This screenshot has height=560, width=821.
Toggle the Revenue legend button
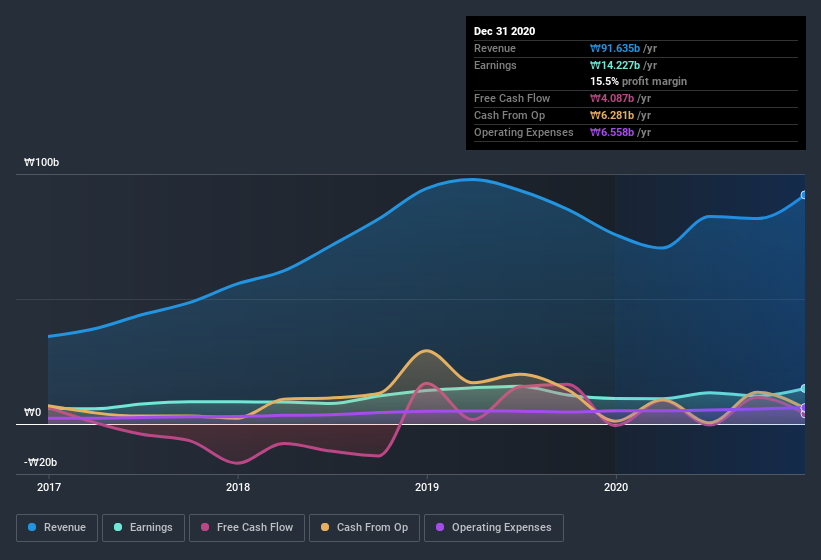57,528
